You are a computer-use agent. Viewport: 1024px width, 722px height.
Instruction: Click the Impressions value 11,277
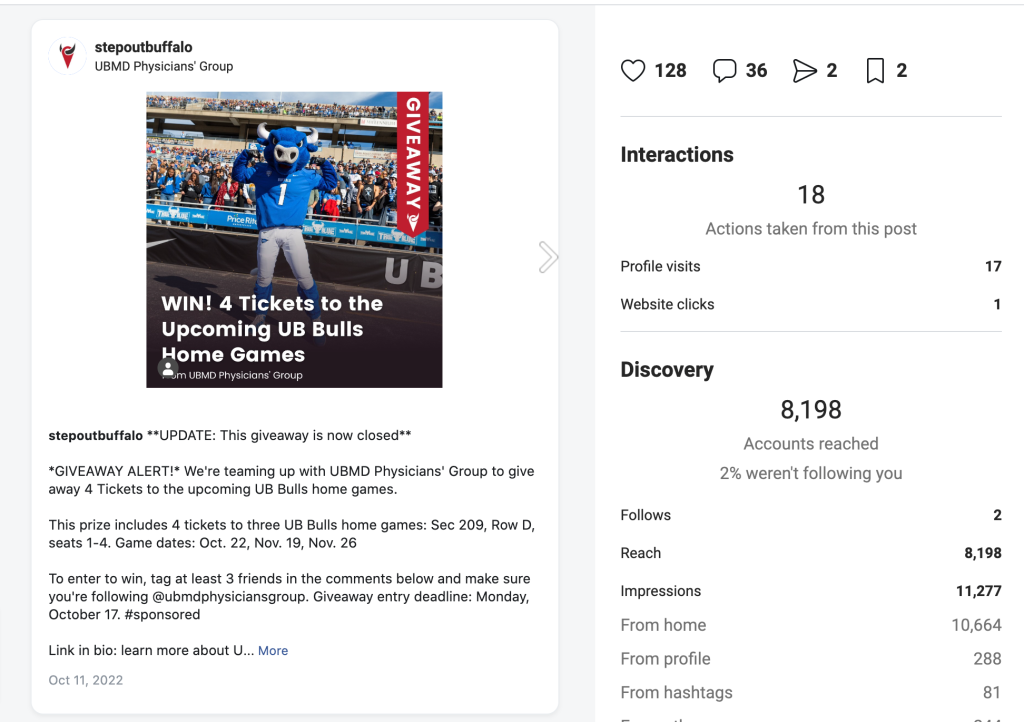979,591
